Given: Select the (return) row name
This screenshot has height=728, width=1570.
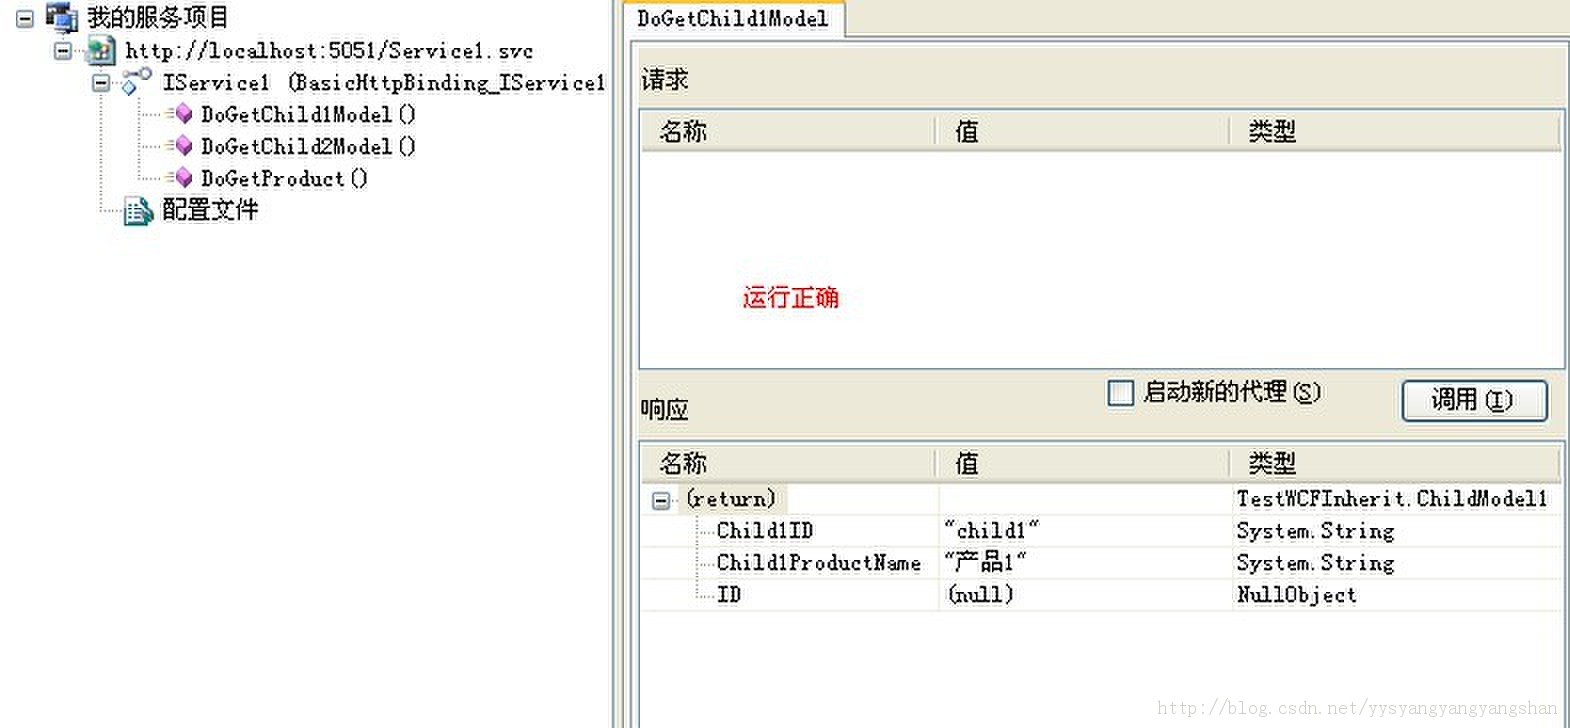Looking at the screenshot, I should click(731, 498).
